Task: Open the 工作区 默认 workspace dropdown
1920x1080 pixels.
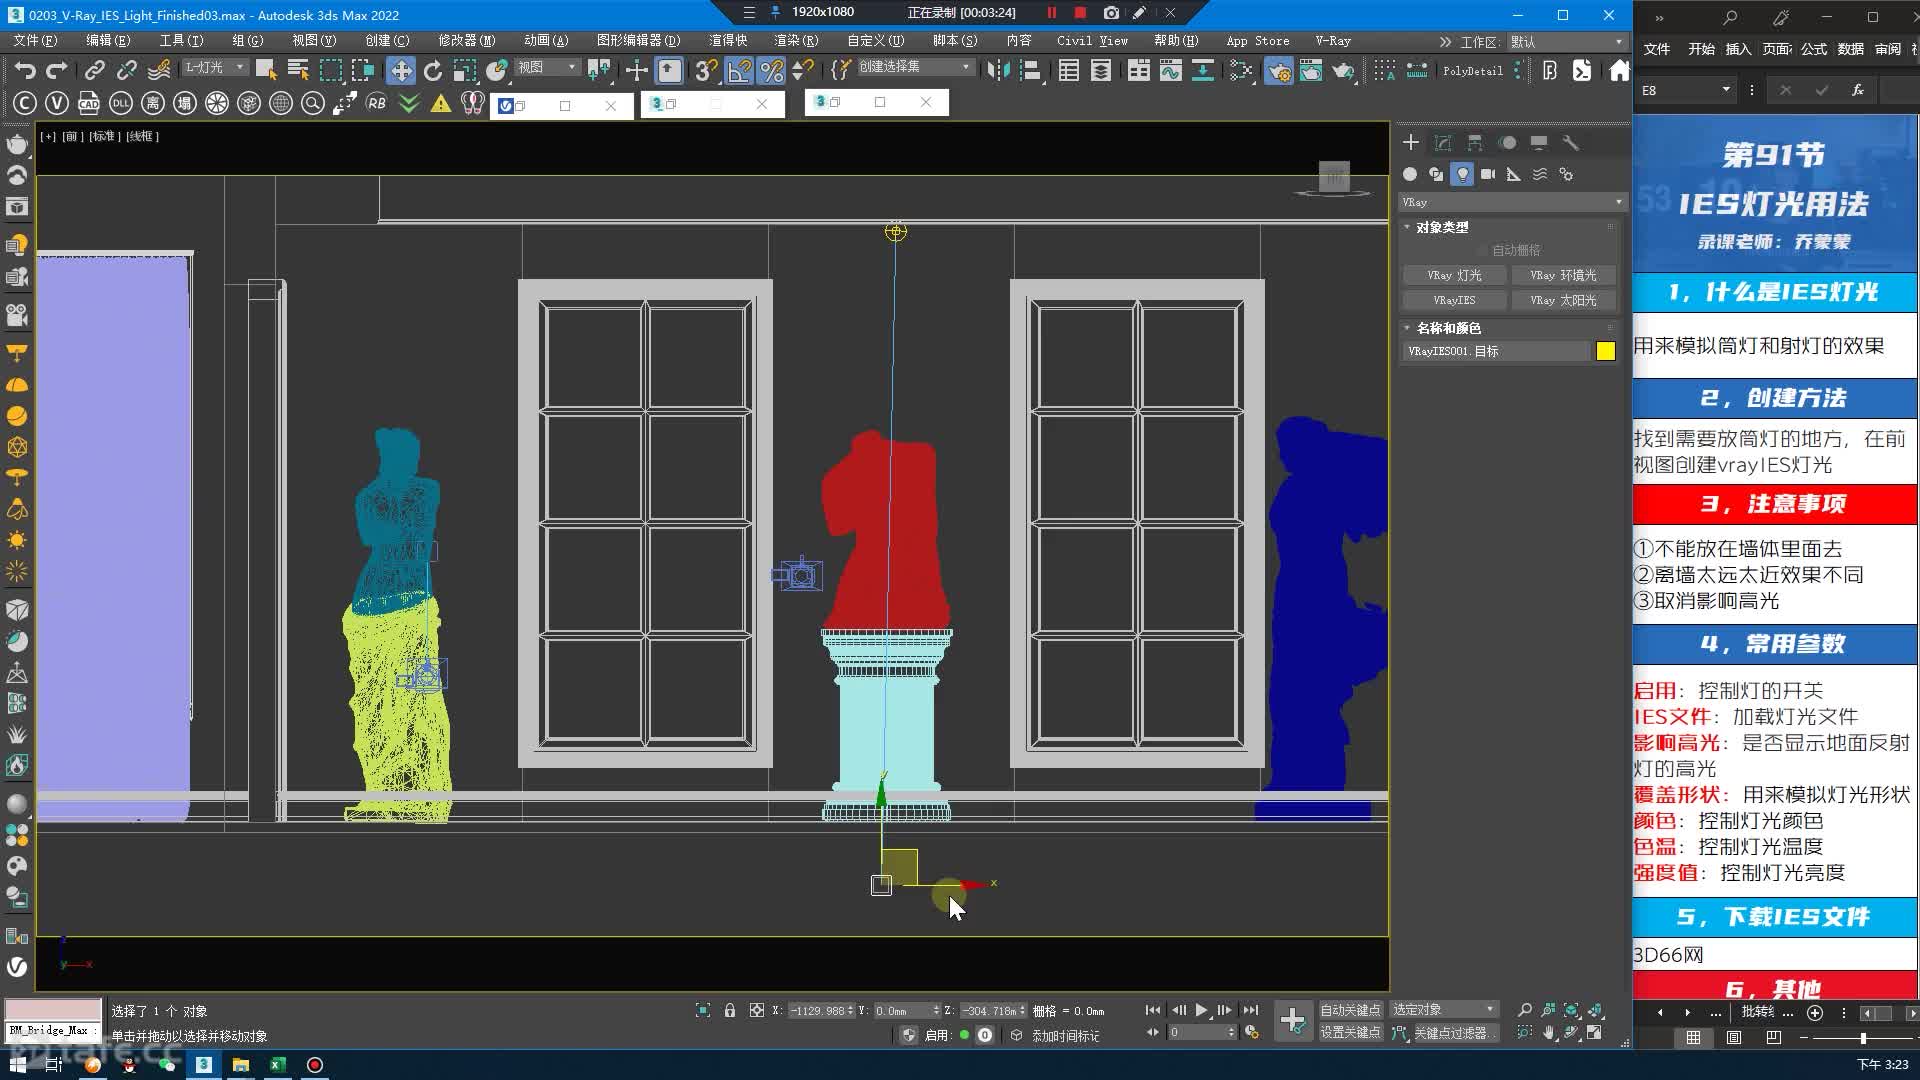Action: [1566, 42]
